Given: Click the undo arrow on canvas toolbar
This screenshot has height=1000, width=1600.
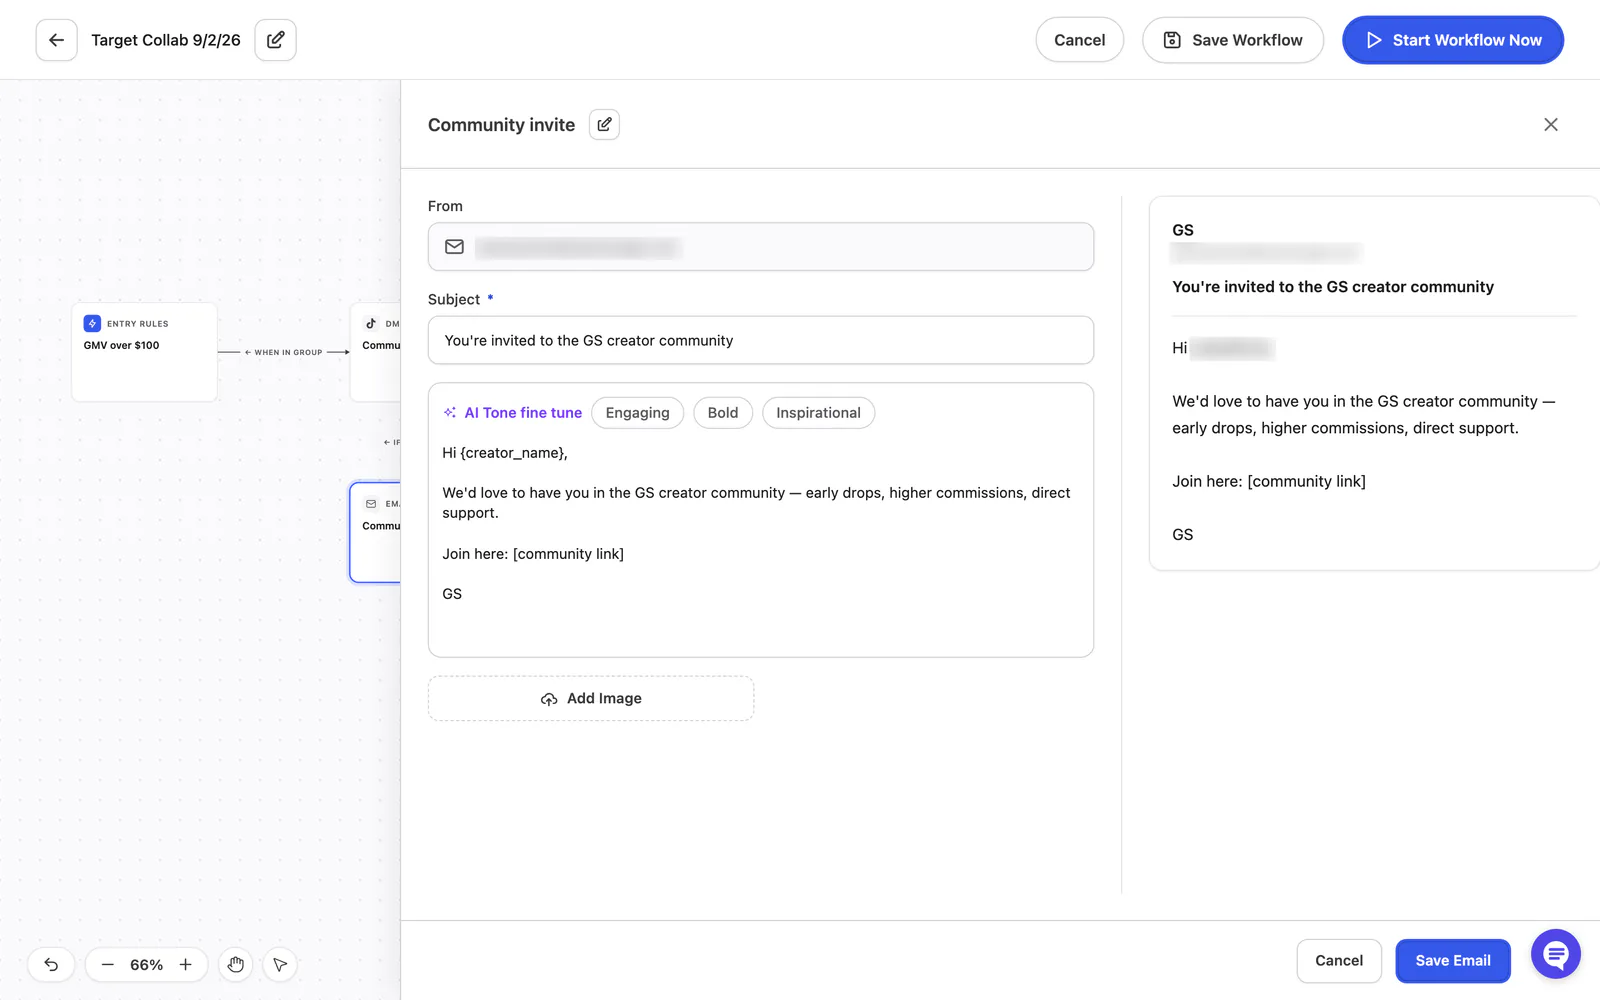Looking at the screenshot, I should point(51,964).
